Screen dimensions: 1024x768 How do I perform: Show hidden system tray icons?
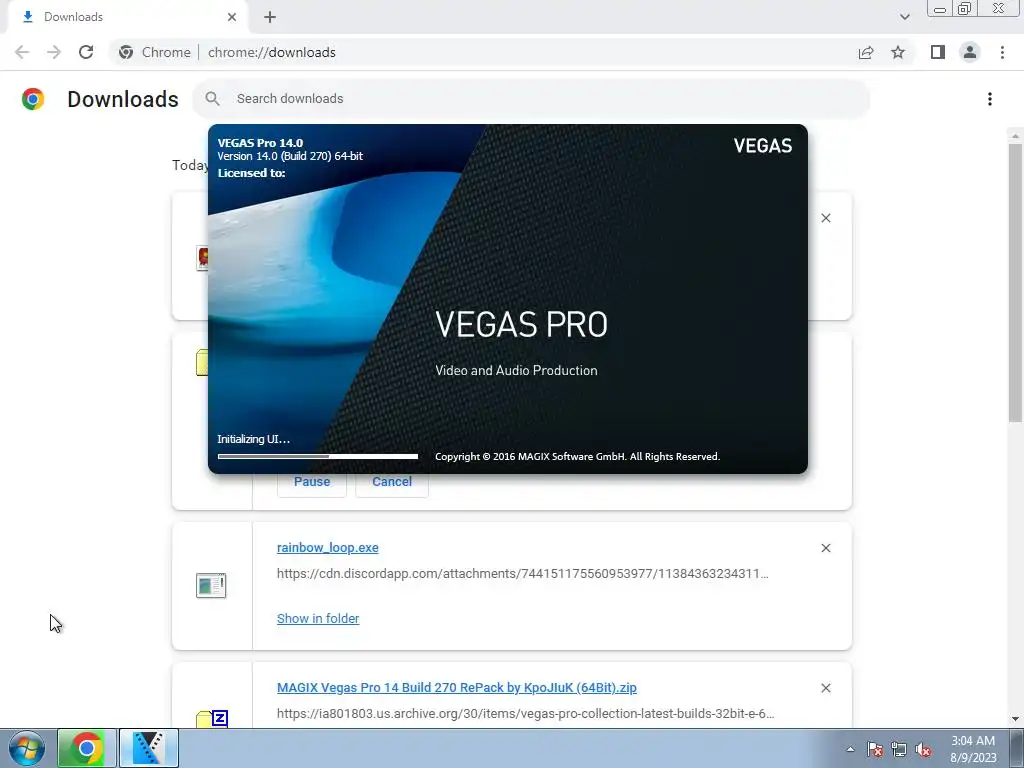pyautogui.click(x=850, y=749)
